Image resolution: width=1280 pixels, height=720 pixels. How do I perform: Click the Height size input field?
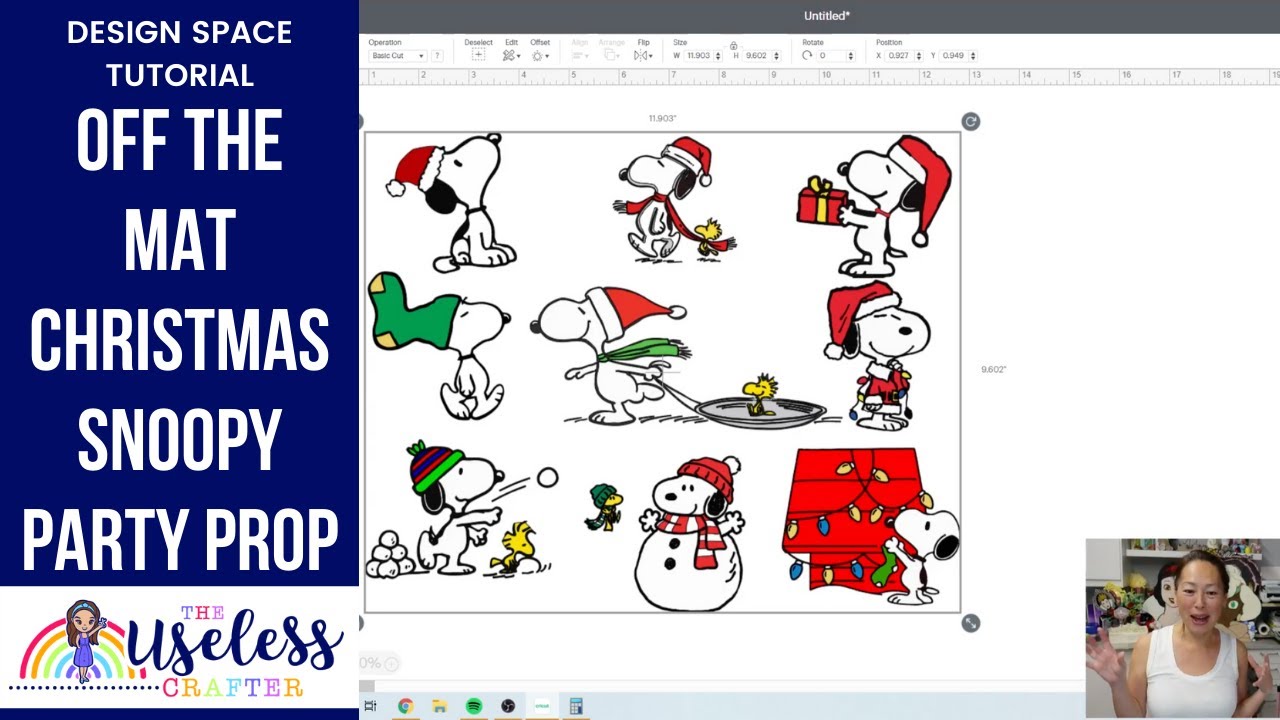(x=756, y=56)
